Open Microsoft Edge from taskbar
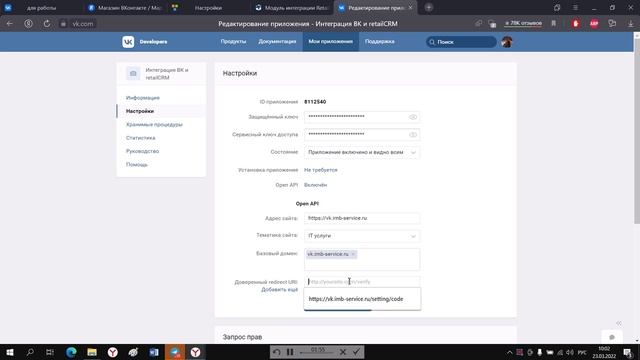Viewport: 640px width, 360px height. (x=71, y=352)
